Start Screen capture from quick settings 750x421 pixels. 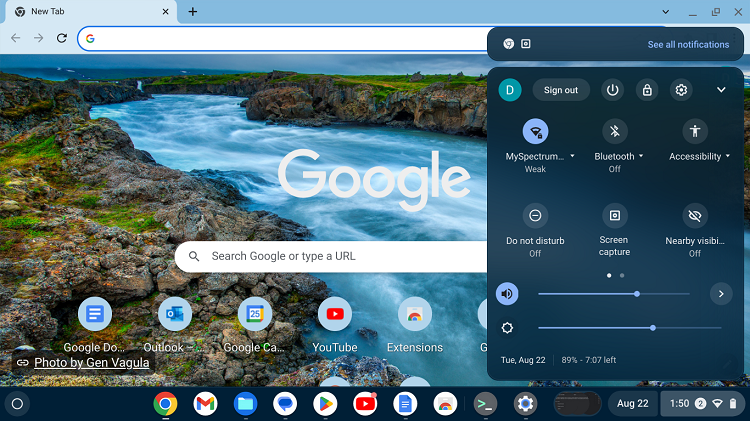[614, 216]
